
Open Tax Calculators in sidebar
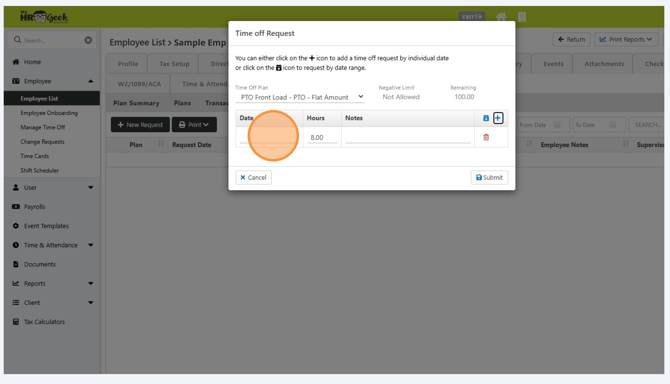tap(44, 322)
